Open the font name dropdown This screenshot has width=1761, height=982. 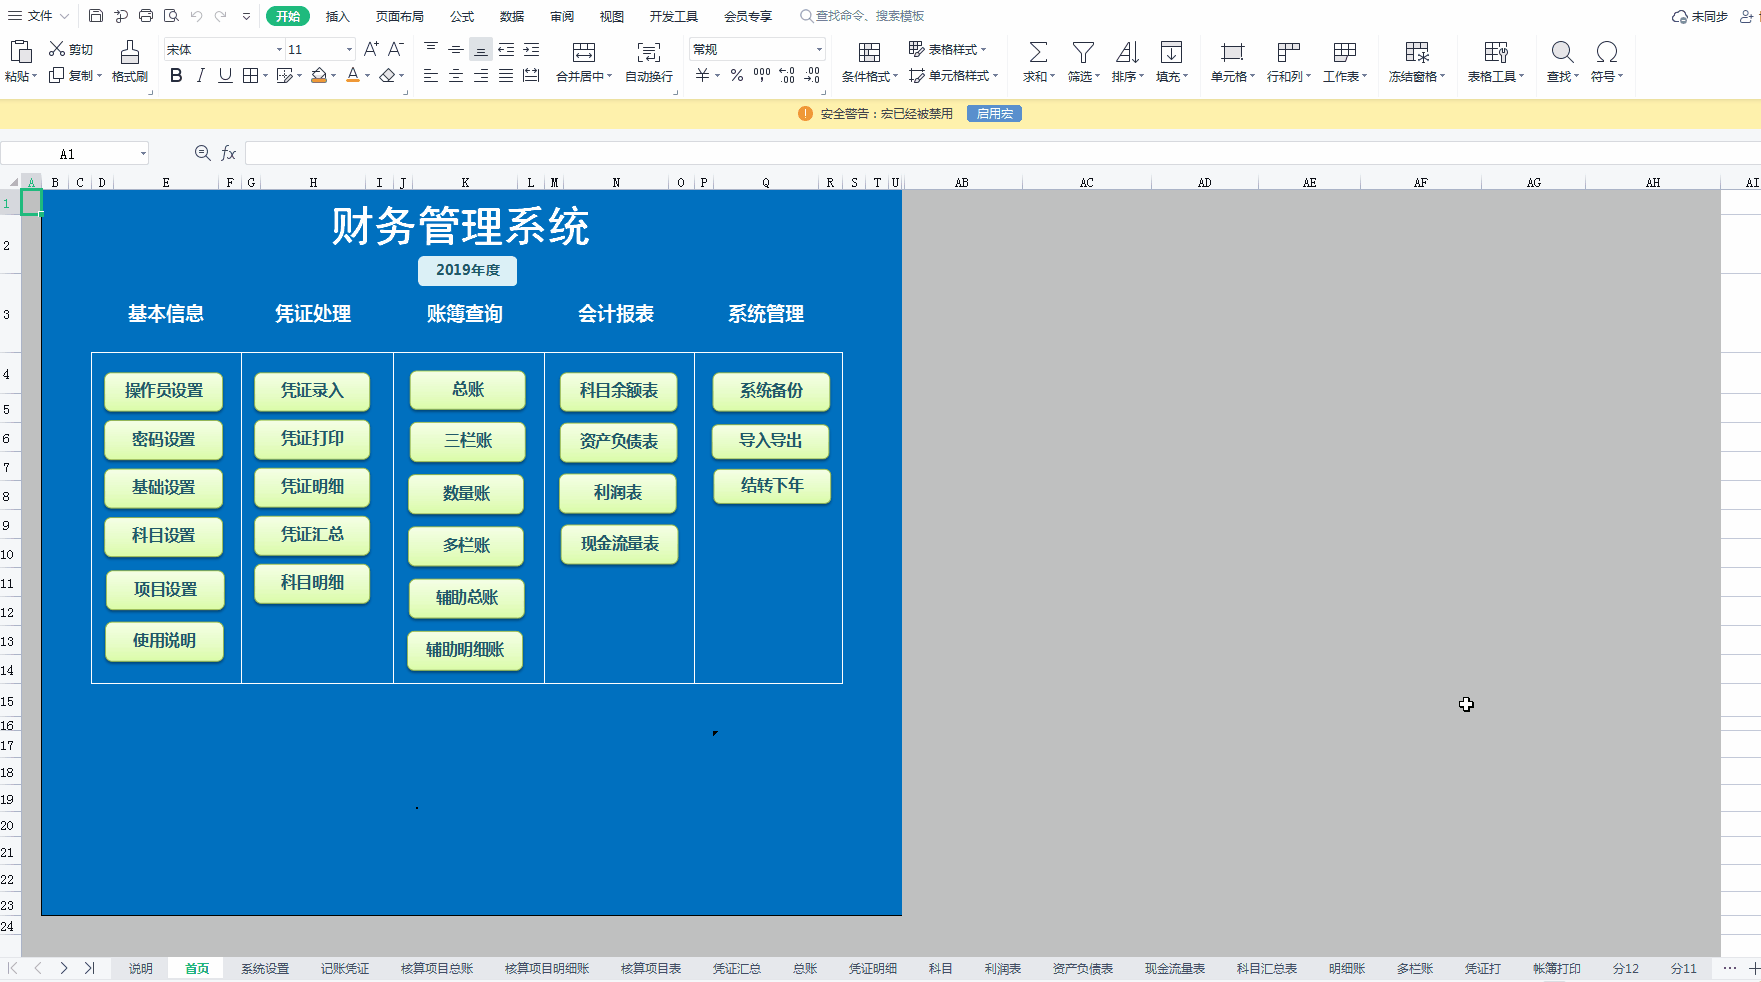[x=279, y=48]
